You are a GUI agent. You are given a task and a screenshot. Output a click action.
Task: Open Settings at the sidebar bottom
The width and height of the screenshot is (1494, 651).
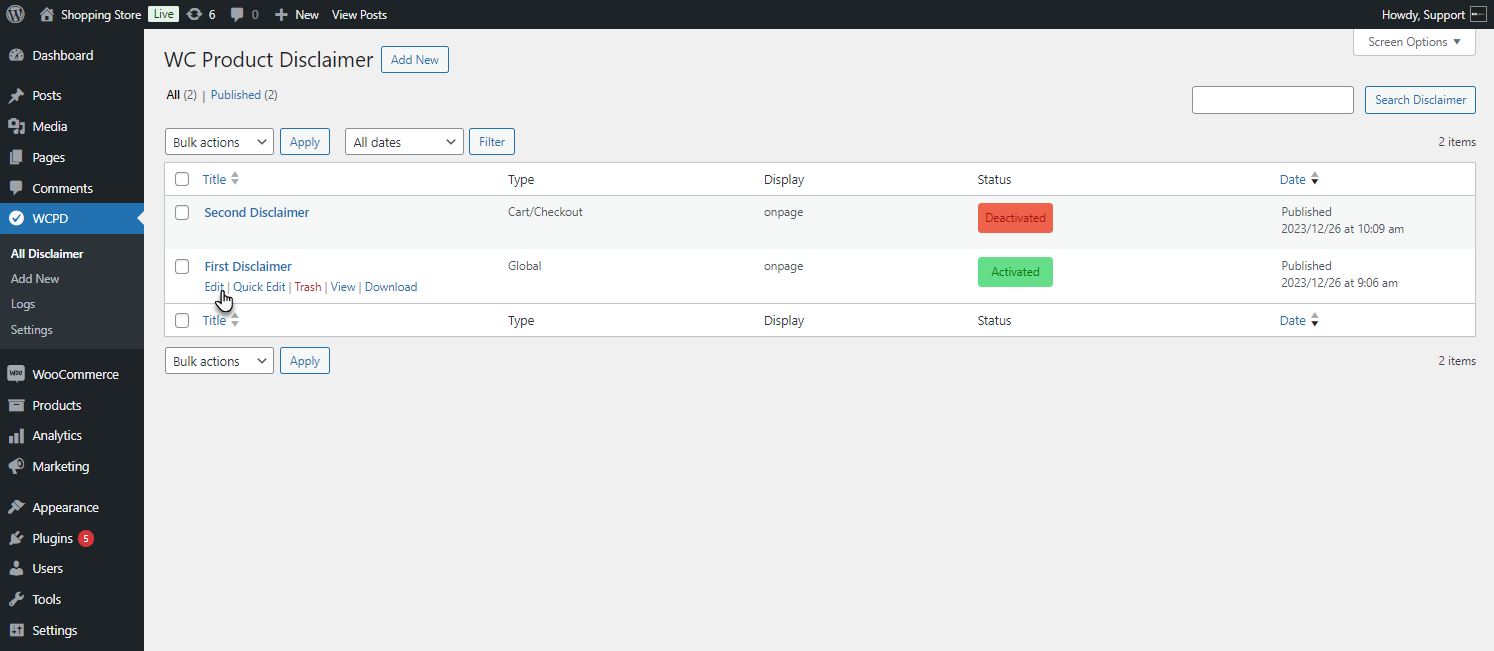[72, 630]
